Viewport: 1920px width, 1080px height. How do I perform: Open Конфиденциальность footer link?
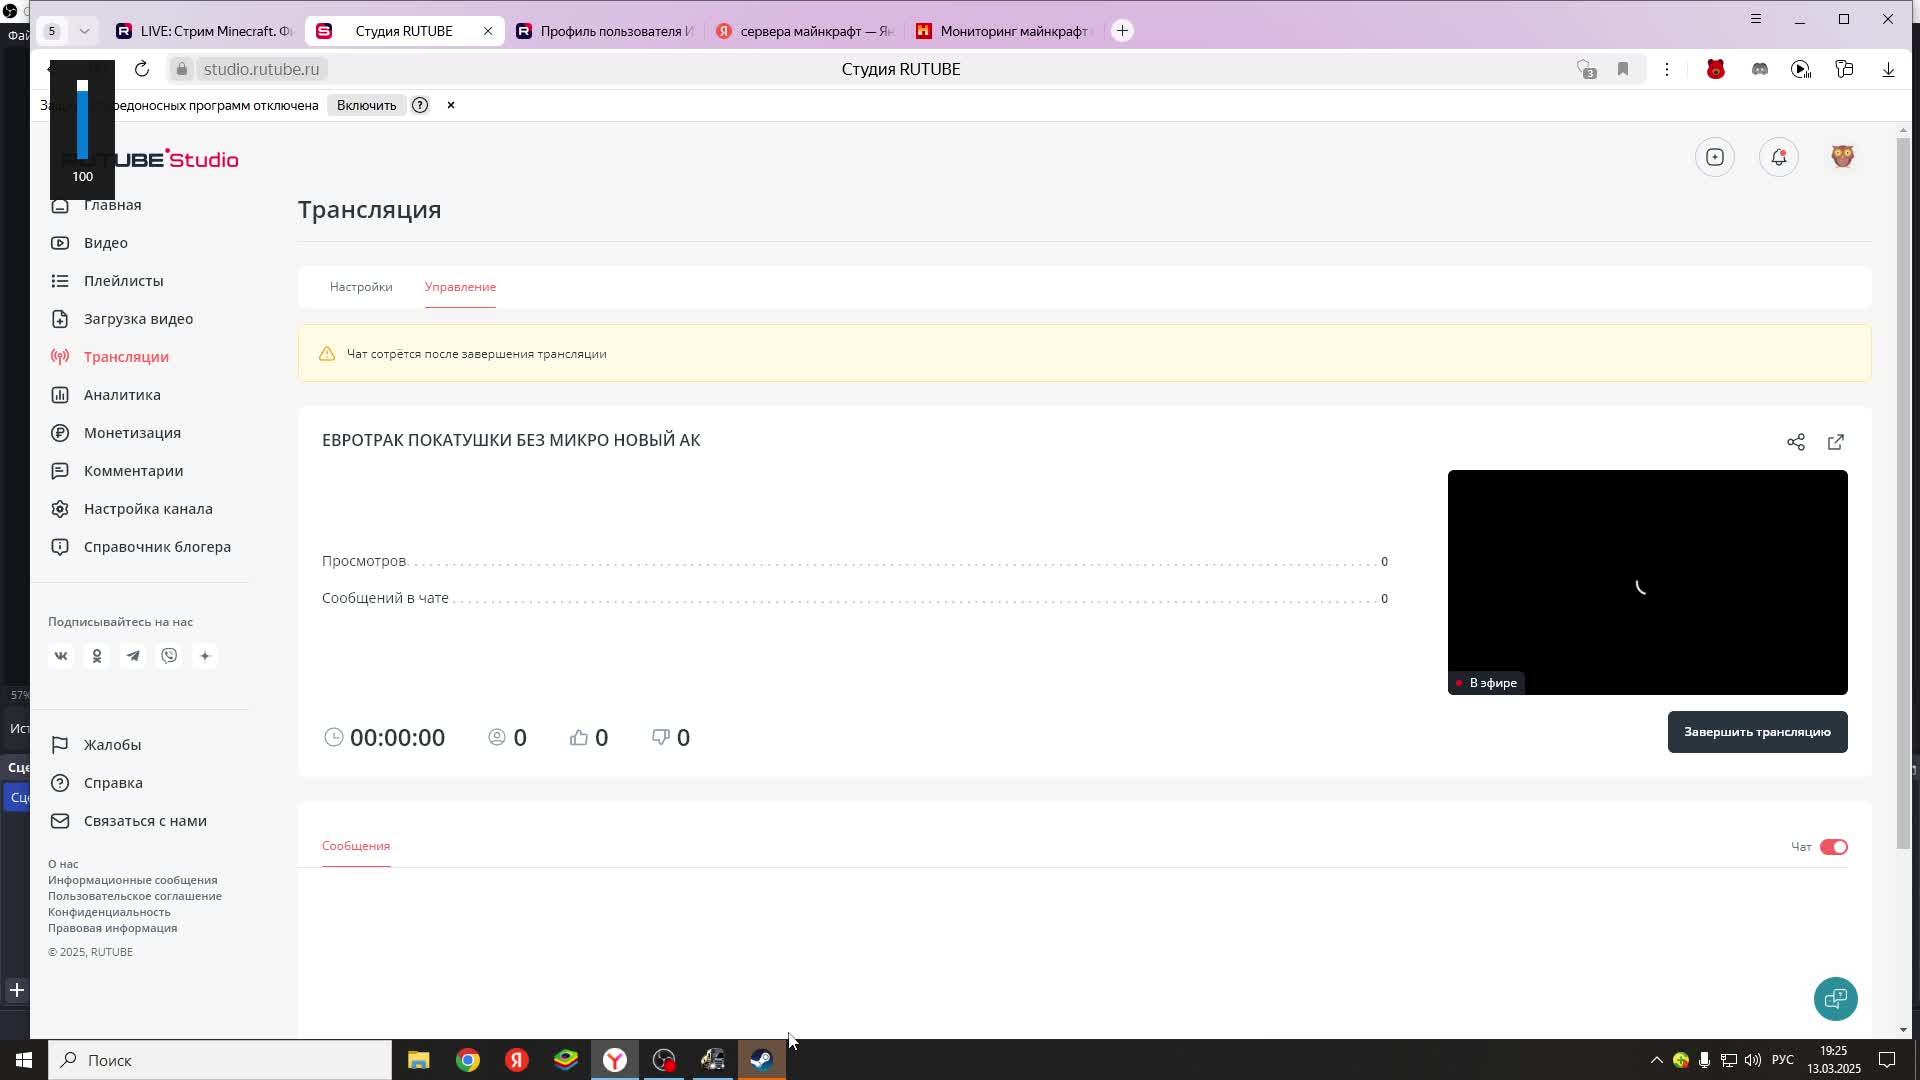[109, 912]
